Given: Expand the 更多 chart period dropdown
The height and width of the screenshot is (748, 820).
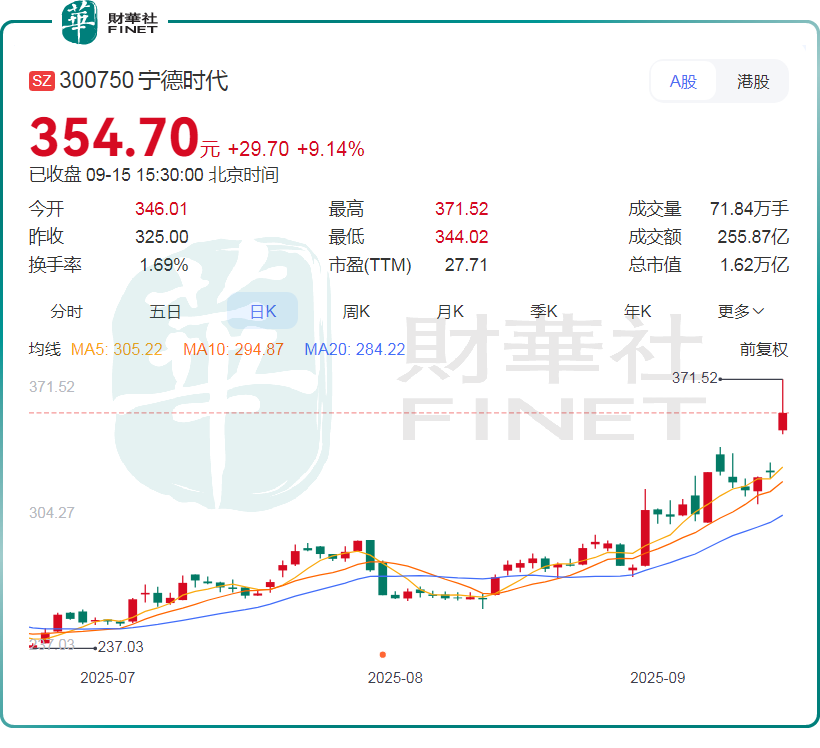Looking at the screenshot, I should coord(741,311).
